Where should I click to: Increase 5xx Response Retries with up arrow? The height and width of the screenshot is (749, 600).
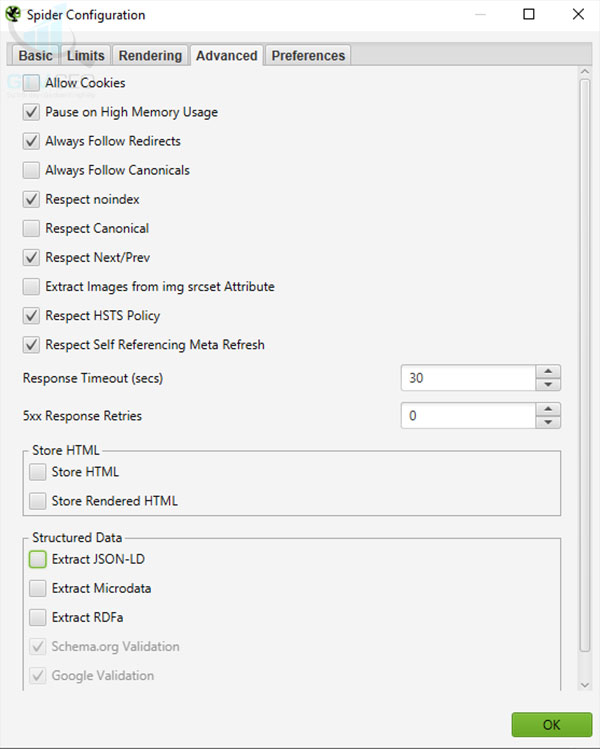(x=548, y=409)
